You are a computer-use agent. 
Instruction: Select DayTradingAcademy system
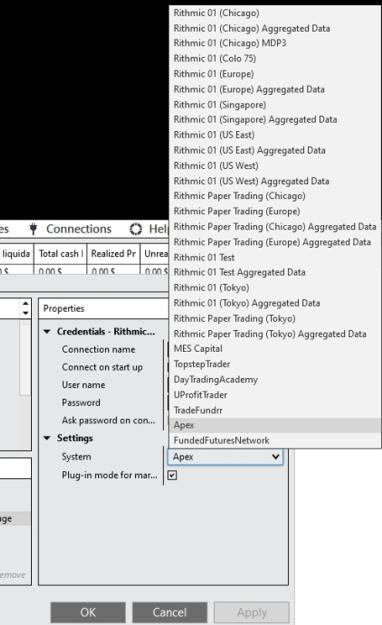[274, 380]
